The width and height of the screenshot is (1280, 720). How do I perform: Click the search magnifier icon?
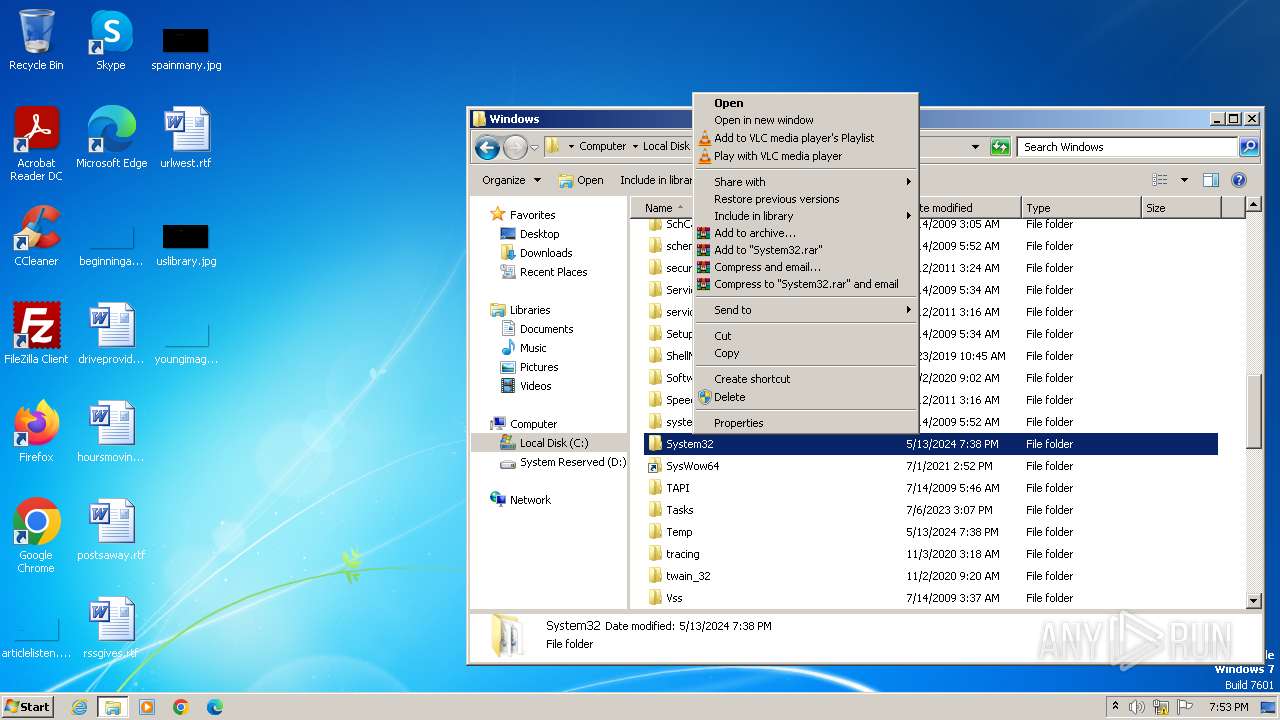tap(1248, 147)
